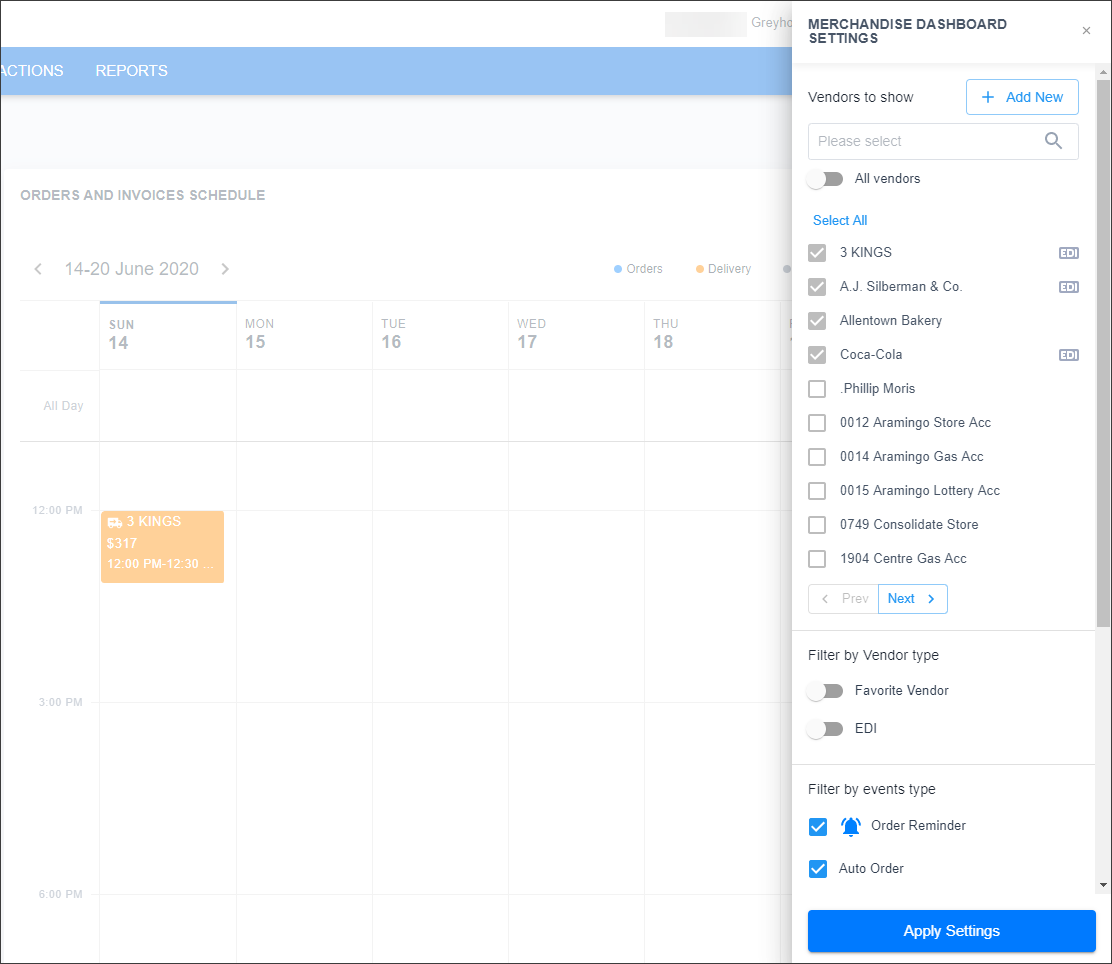Close the Merchandise Dashboard Settings panel
Viewport: 1112px width, 964px height.
(x=1086, y=31)
